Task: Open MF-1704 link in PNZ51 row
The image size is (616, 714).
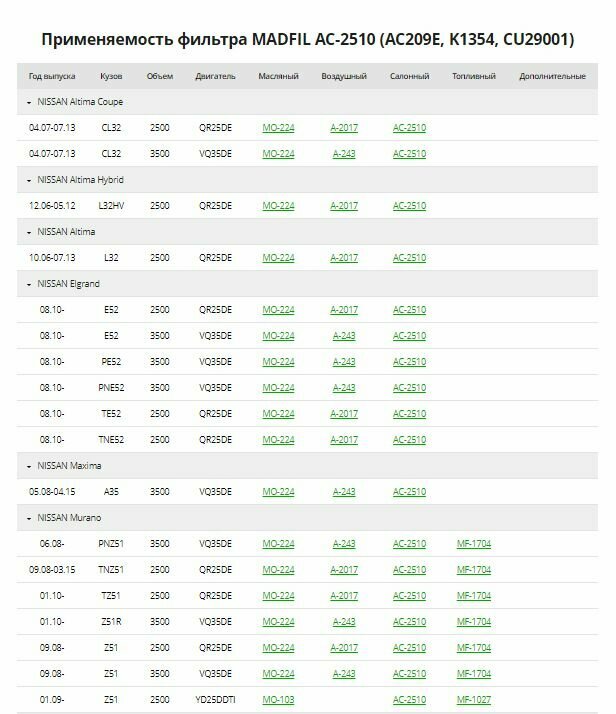Action: [x=473, y=544]
